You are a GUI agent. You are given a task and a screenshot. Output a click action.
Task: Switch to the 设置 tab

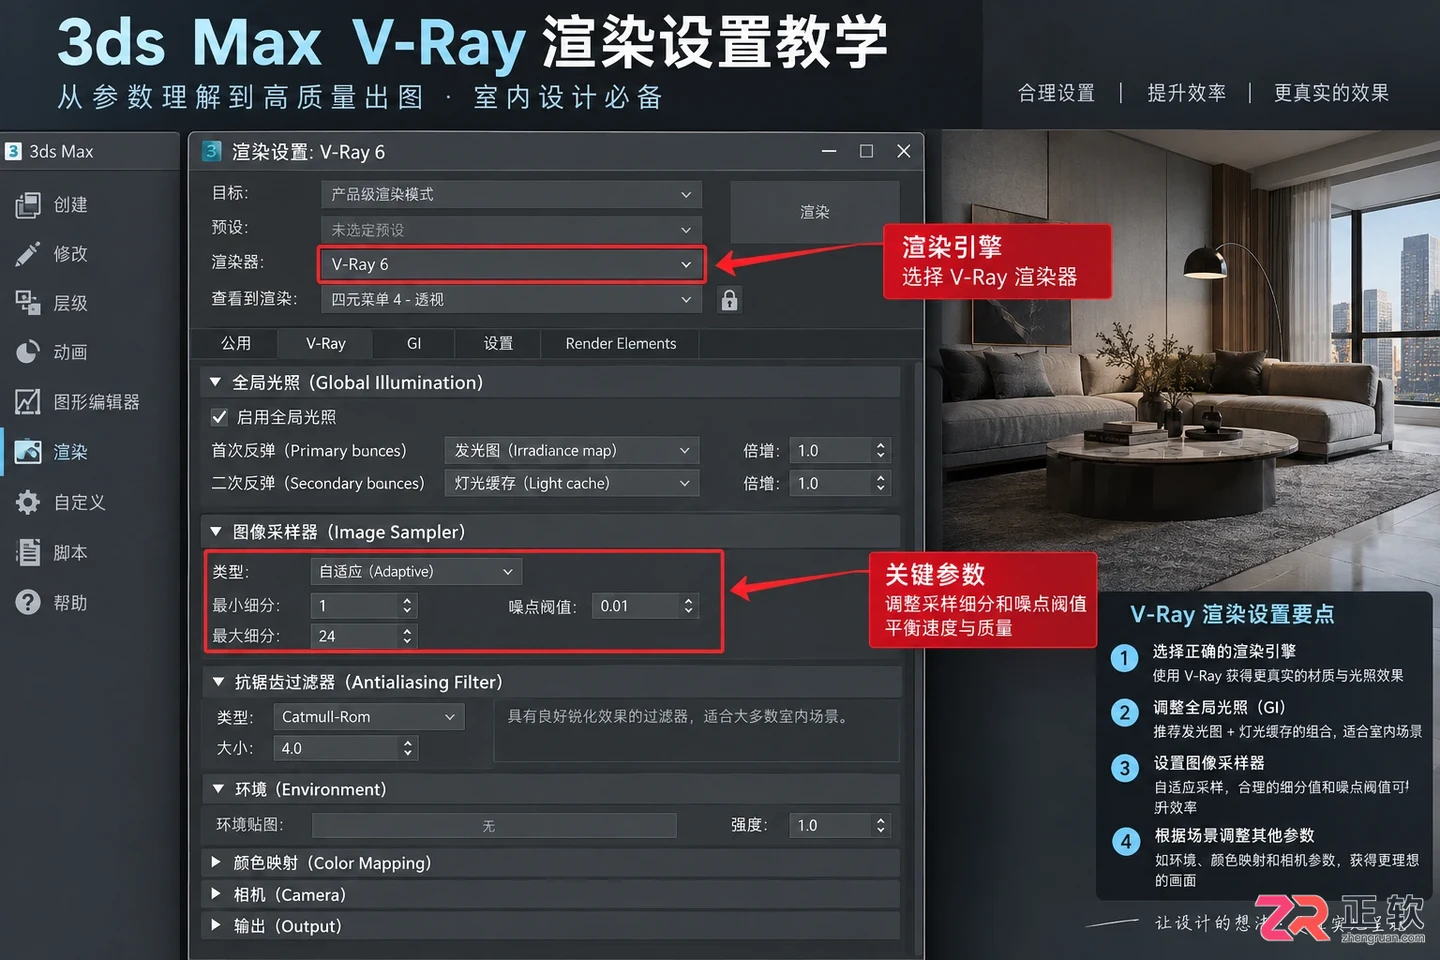click(x=498, y=343)
